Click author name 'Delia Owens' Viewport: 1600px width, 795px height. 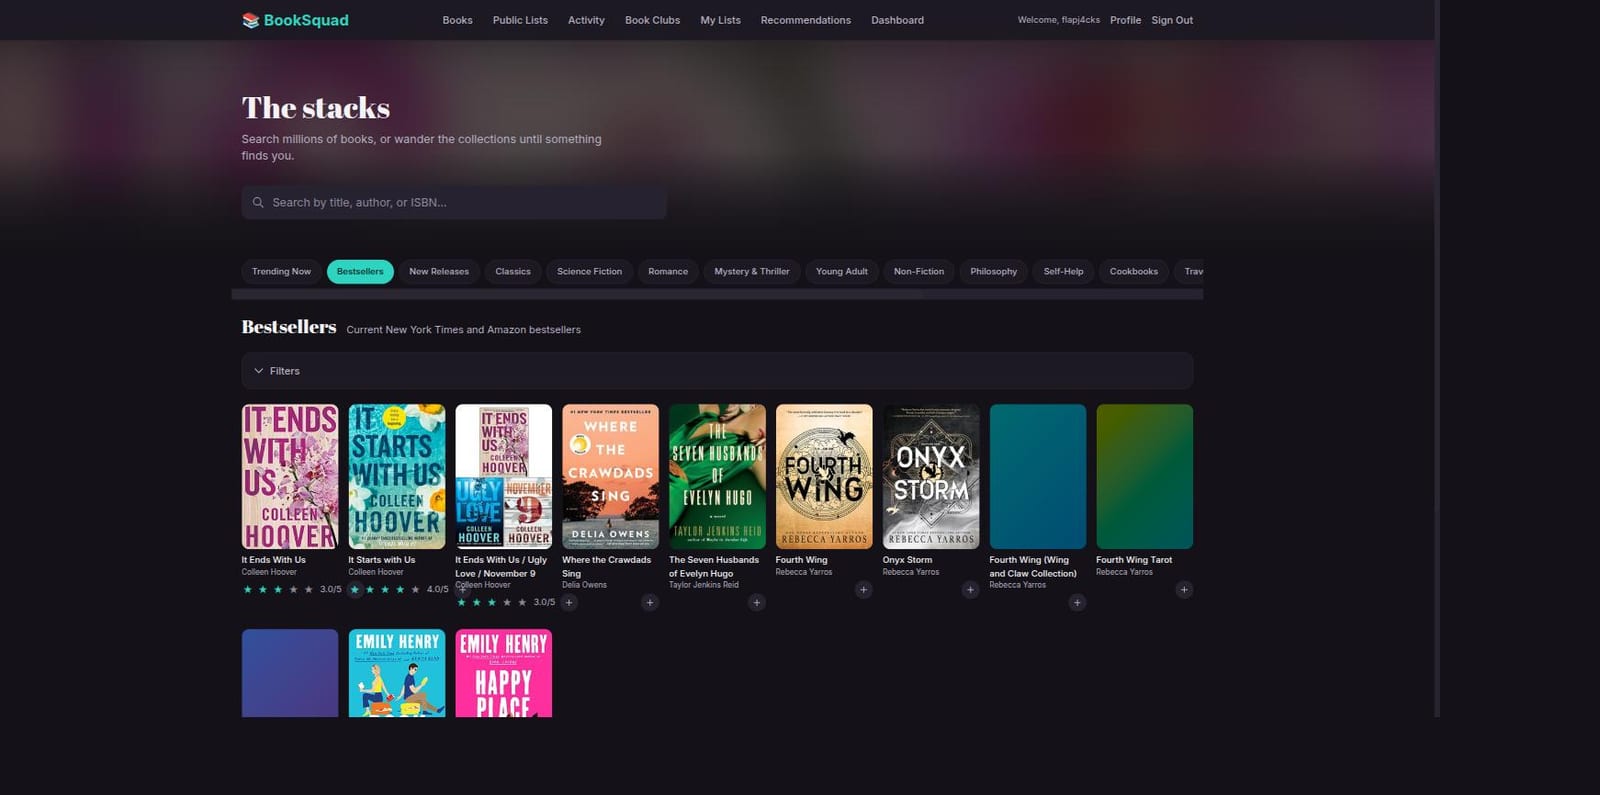[584, 585]
